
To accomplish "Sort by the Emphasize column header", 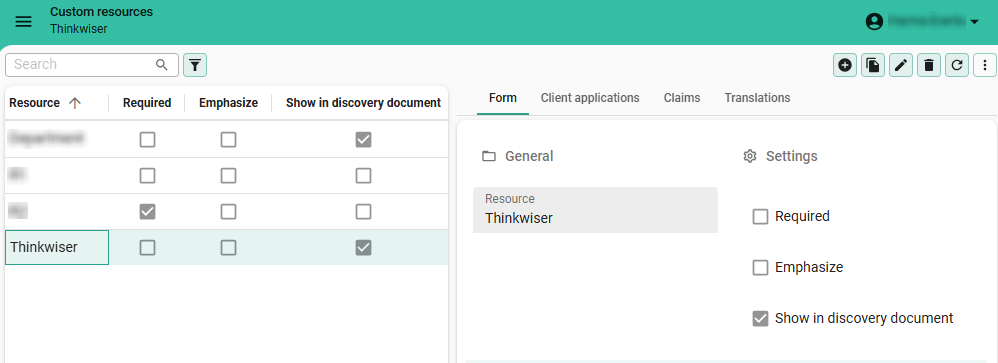I will pos(228,103).
